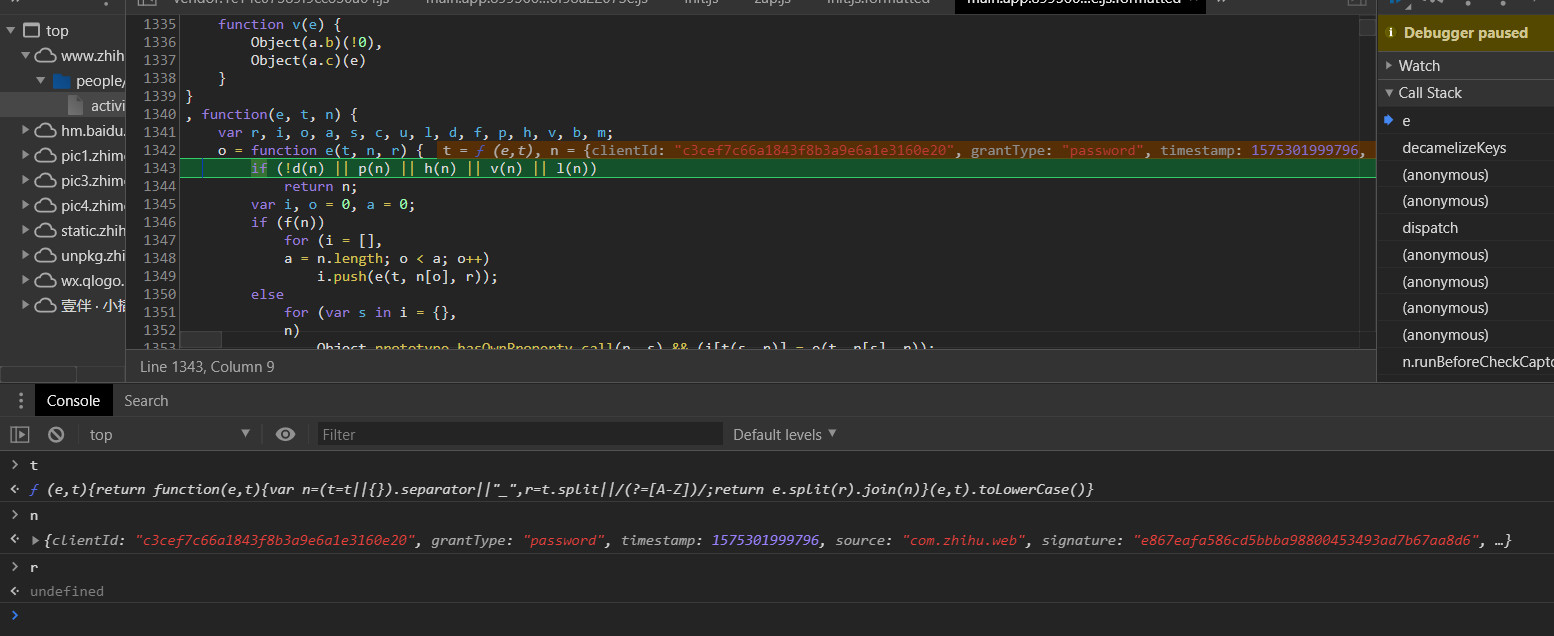Screen dimensions: 1554x636
Task: Clear the console output
Action: coord(56,434)
